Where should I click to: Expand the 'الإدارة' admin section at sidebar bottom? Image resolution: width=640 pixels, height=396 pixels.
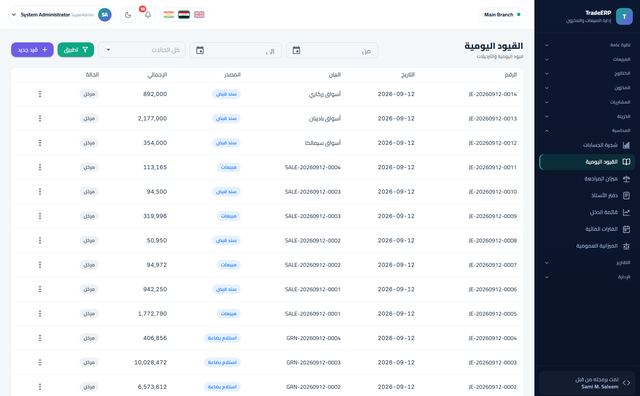pos(587,277)
